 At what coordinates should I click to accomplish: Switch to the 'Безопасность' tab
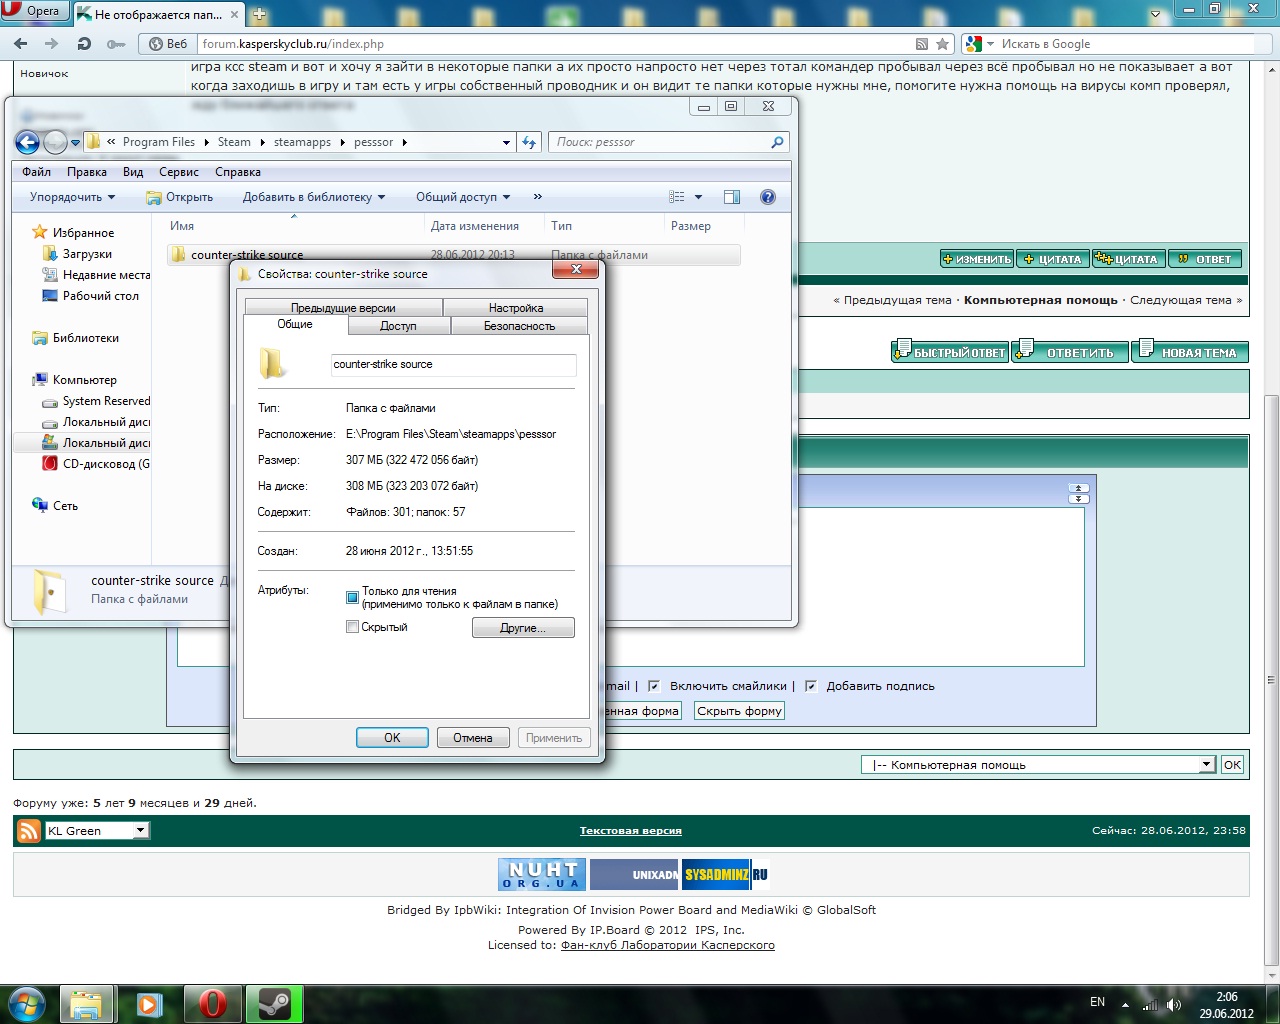click(520, 326)
